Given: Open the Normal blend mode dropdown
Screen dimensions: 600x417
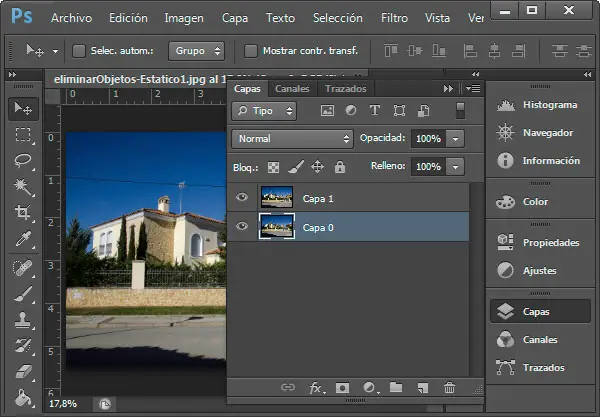Looking at the screenshot, I should click(292, 138).
